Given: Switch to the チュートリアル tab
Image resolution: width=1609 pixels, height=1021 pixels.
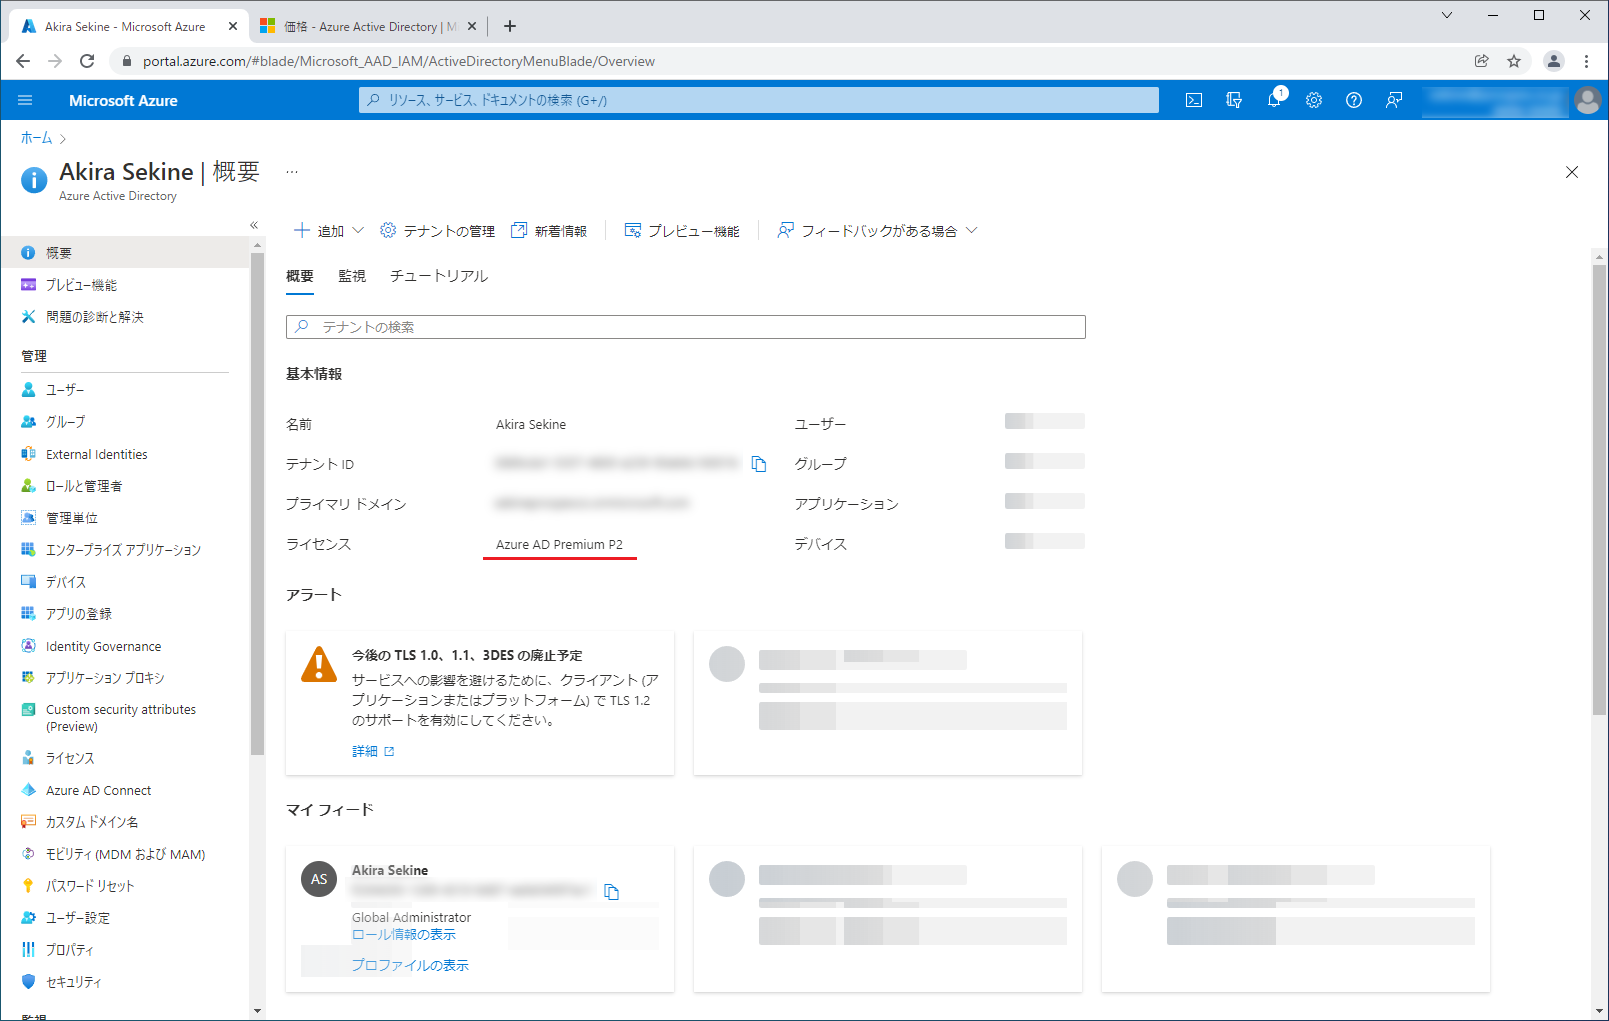Looking at the screenshot, I should 439,276.
